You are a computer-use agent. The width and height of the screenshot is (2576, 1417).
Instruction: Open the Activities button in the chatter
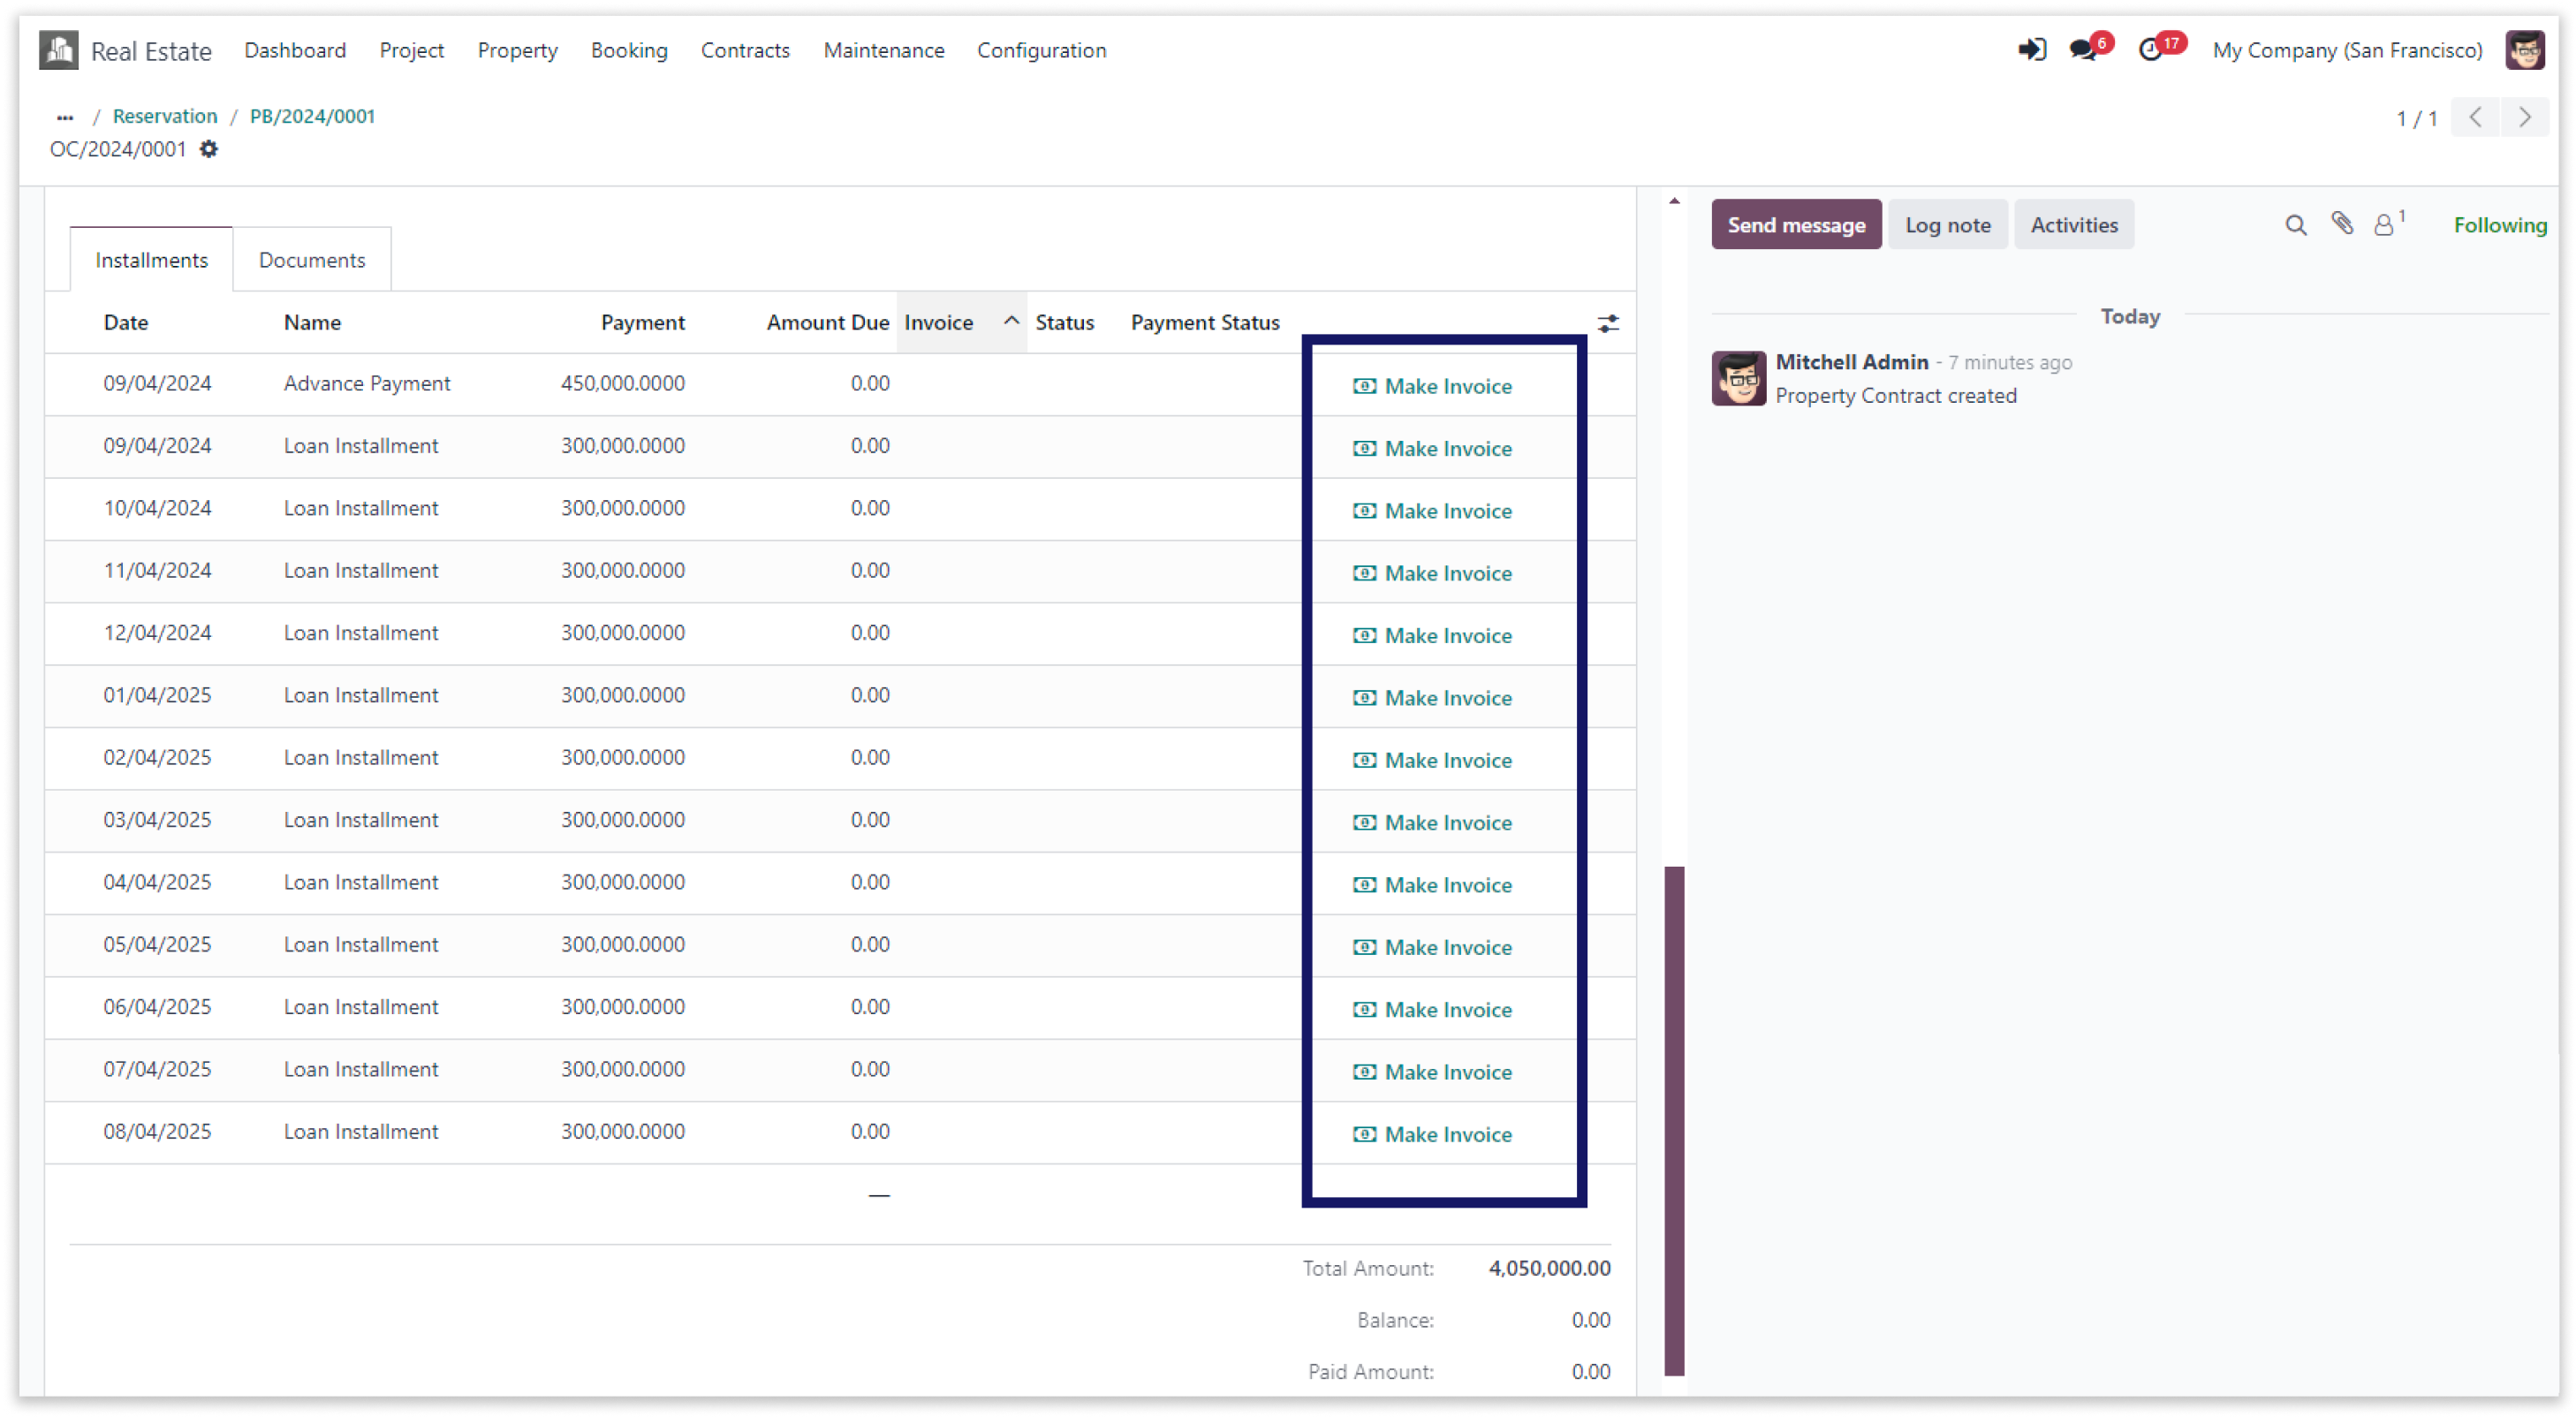point(2074,225)
